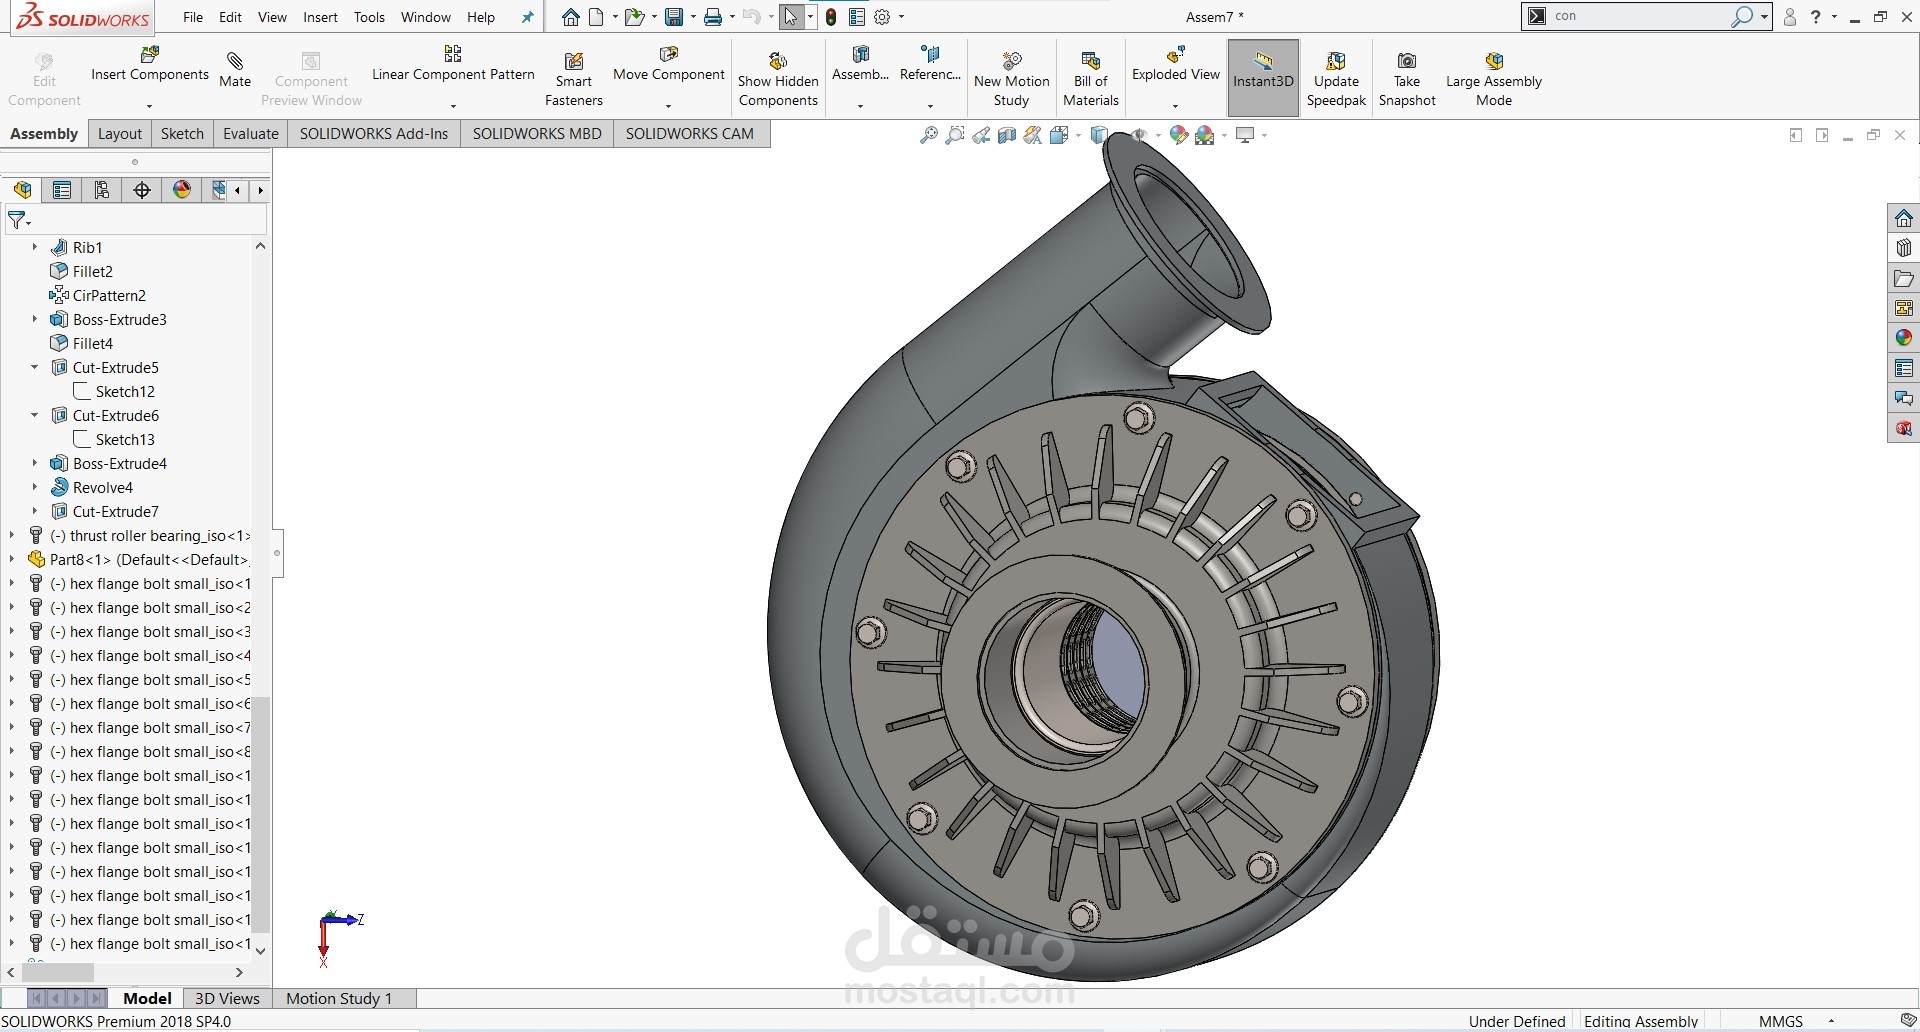Open the Insert Components dropdown arrow

[x=149, y=106]
